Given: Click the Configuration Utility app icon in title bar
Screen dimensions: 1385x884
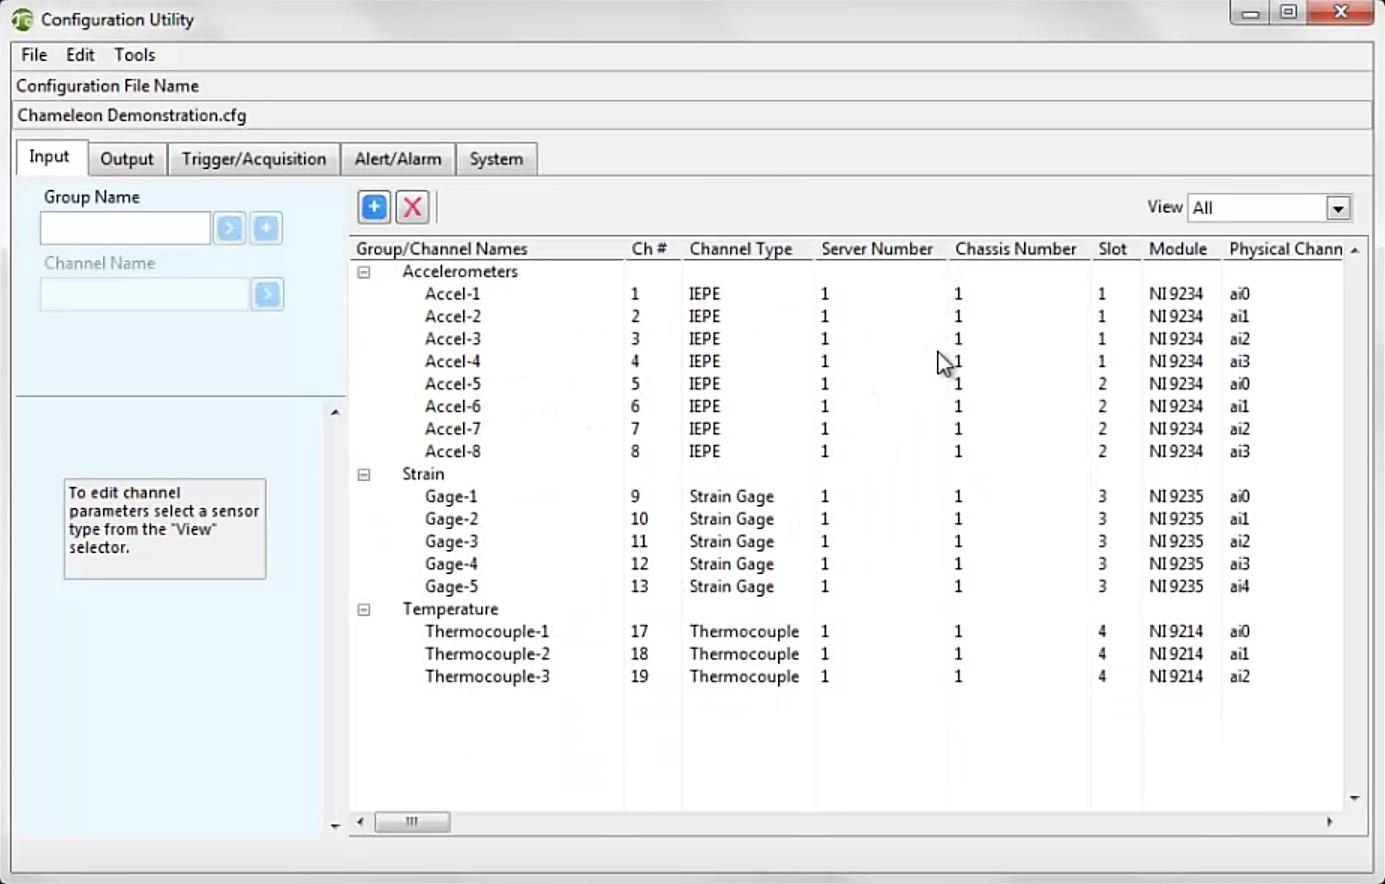Looking at the screenshot, I should (x=22, y=19).
